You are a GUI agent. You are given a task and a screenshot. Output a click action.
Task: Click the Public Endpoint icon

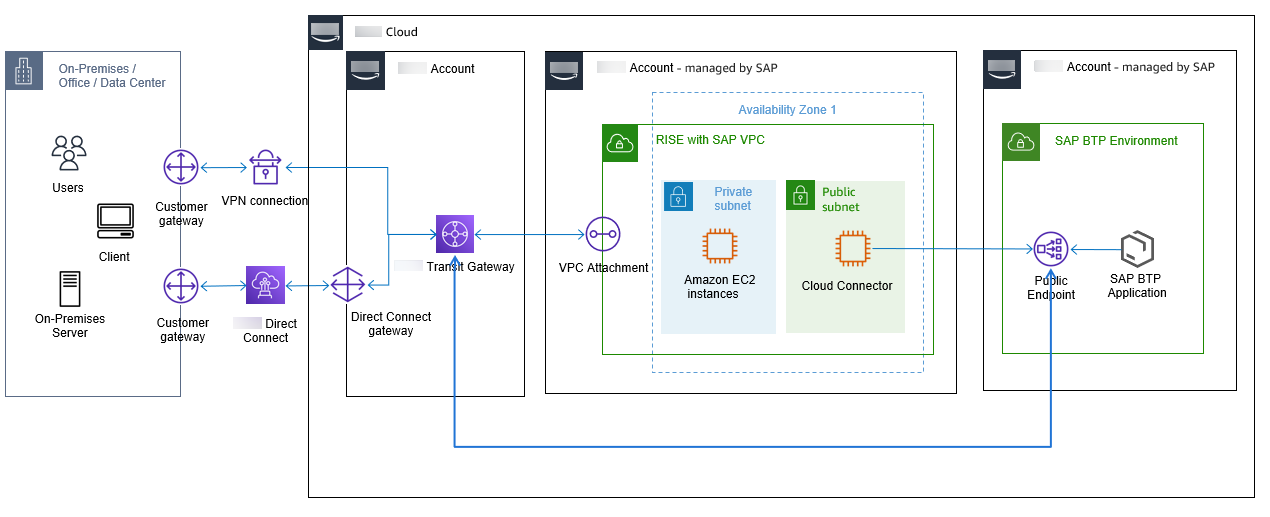point(1051,248)
